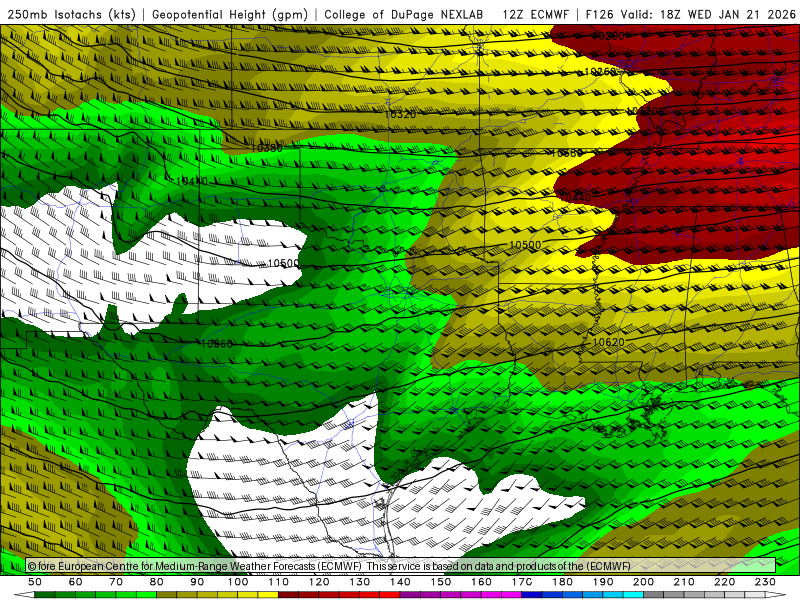
Task: Pick the cyan swatch just before gray
Action: click(x=633, y=595)
